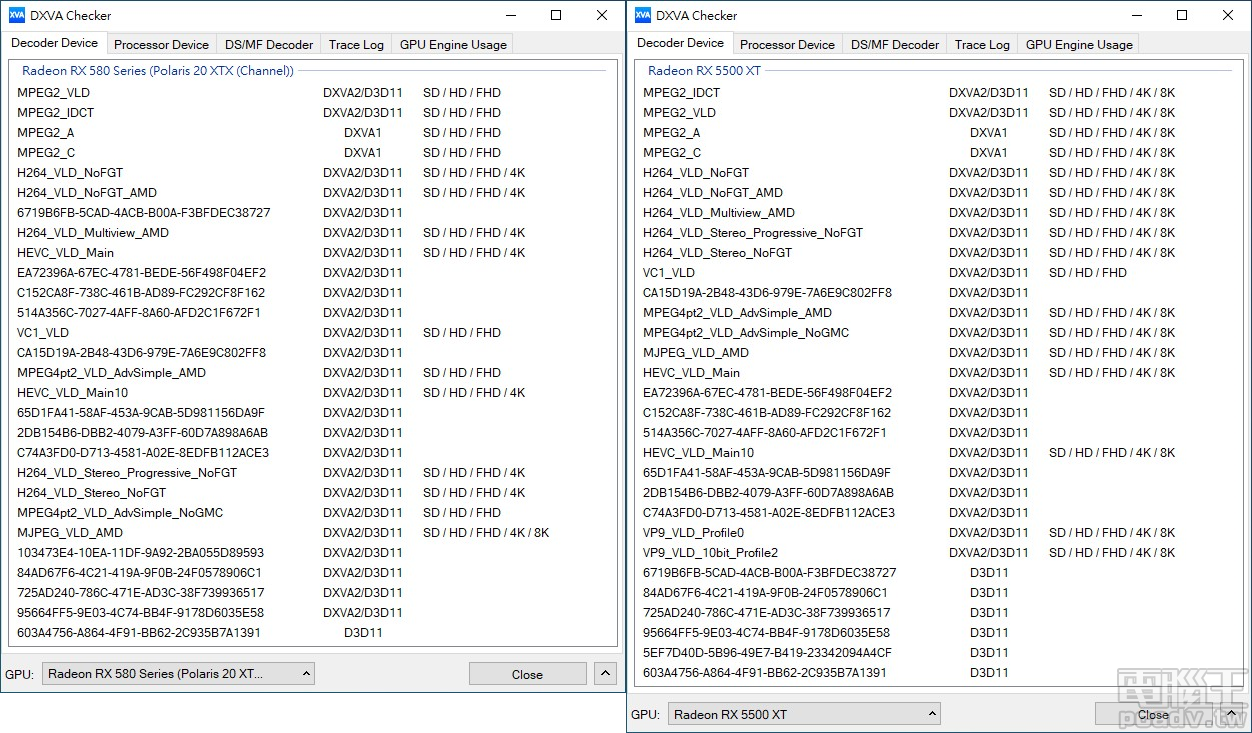Click the Radeon RX 5500 XT group header
The width and height of the screenshot is (1252, 733).
pos(704,71)
